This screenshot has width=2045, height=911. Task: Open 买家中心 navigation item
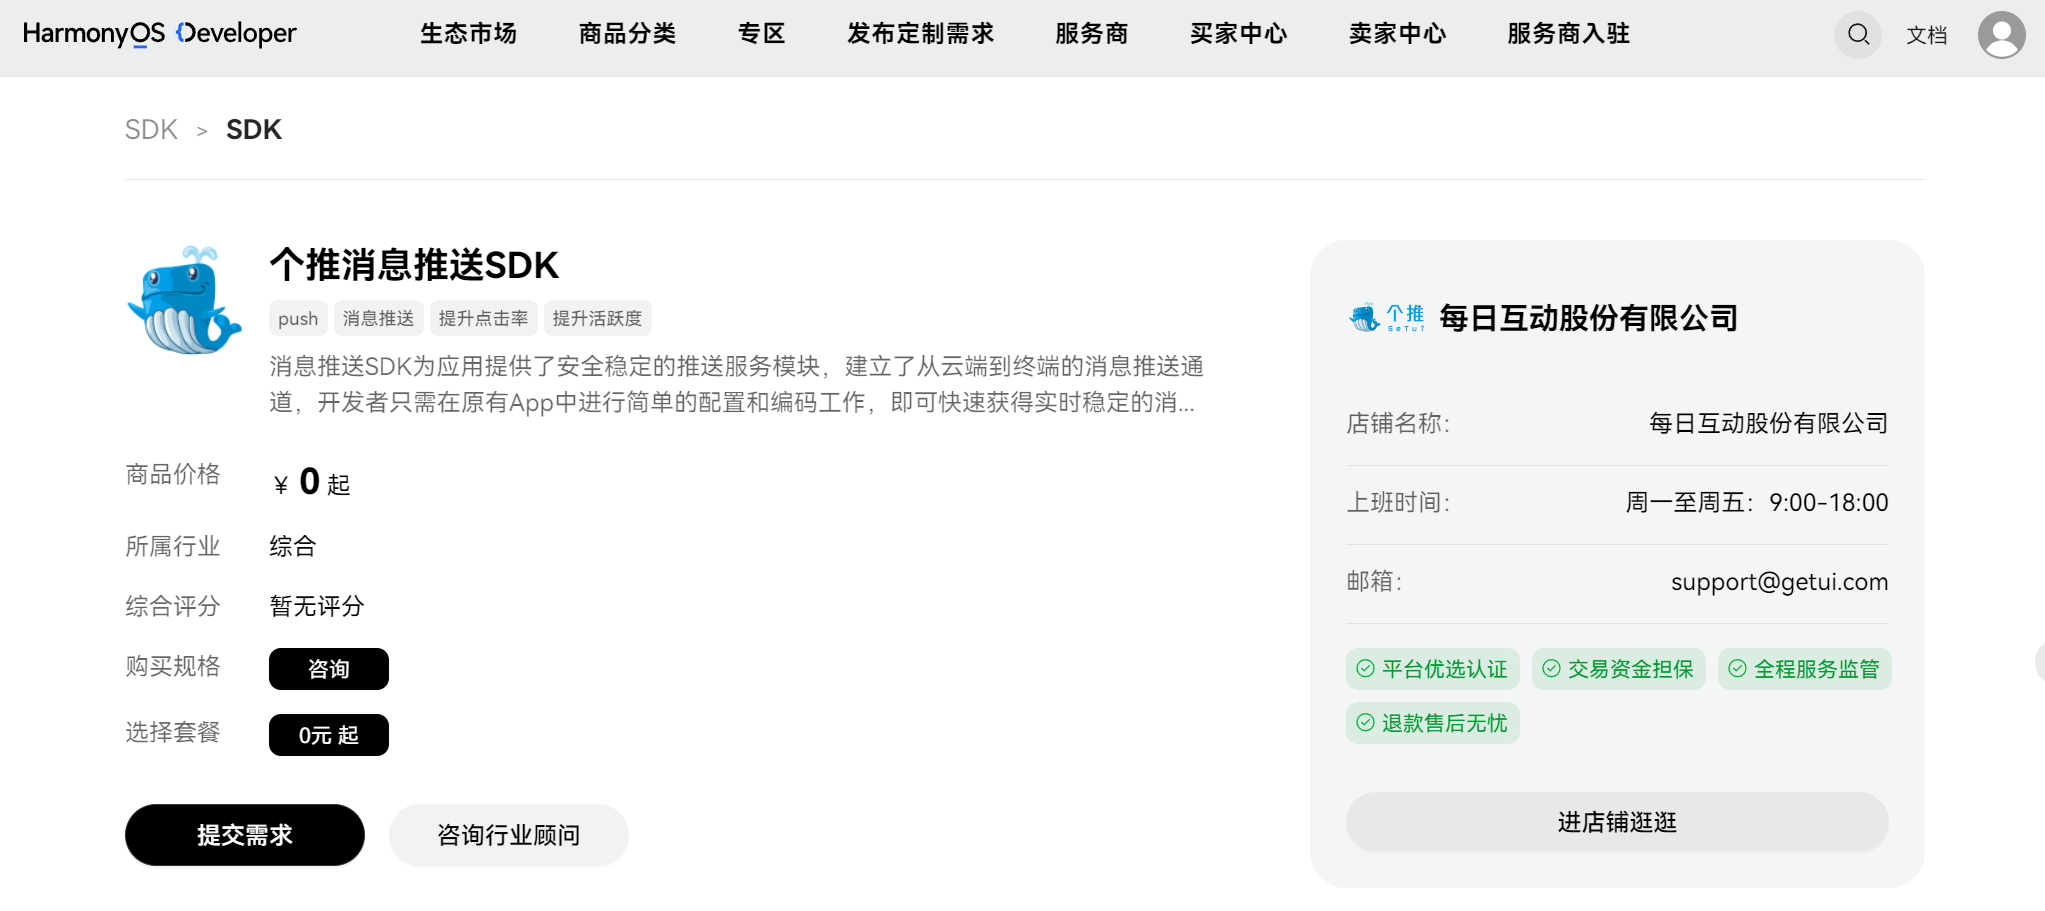coord(1238,34)
